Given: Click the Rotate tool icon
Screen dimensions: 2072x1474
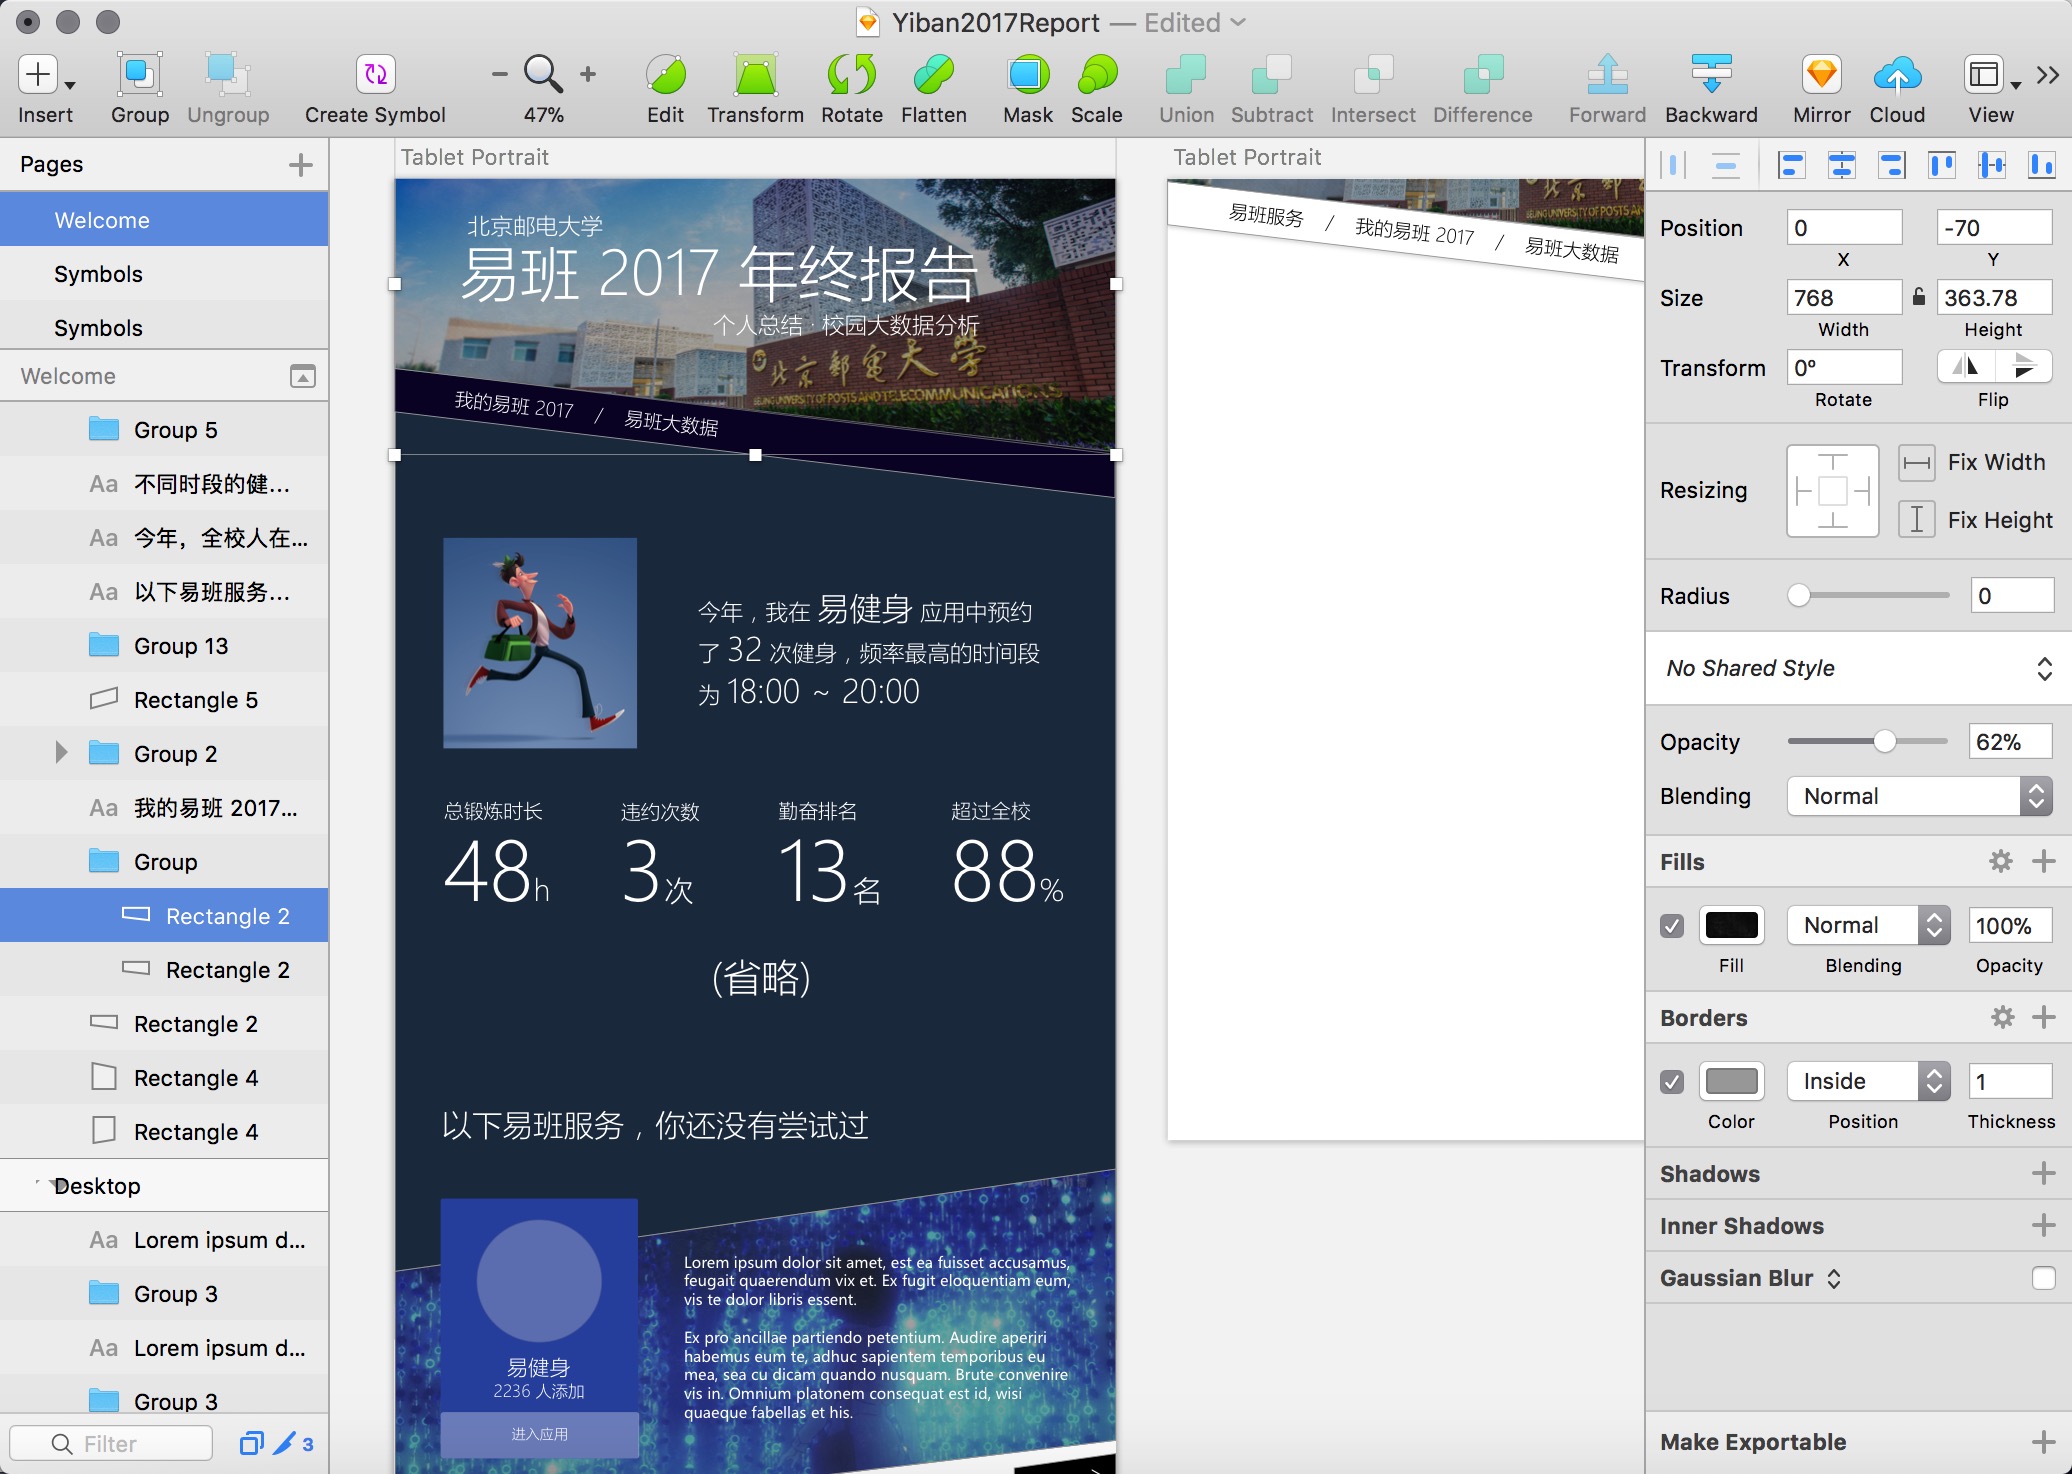Looking at the screenshot, I should (851, 74).
